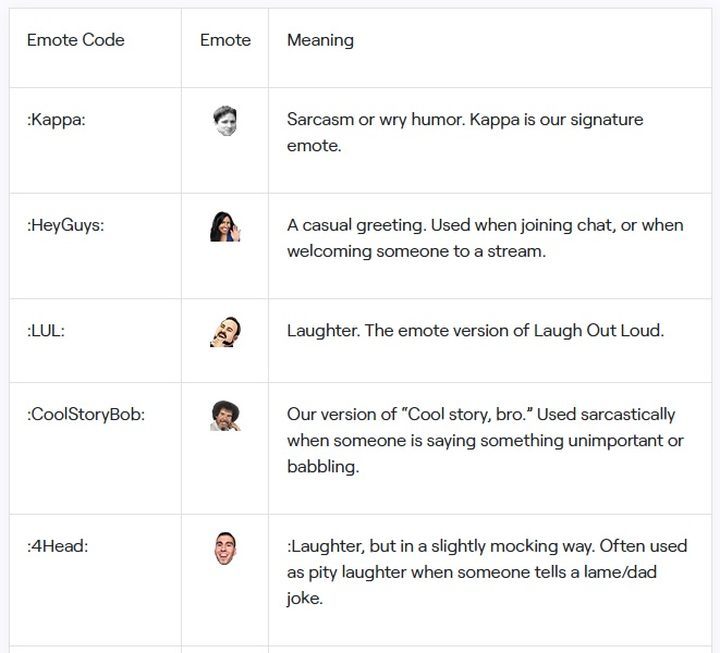The width and height of the screenshot is (720, 653).
Task: Click the "Emote Code" column header
Action: (x=76, y=41)
